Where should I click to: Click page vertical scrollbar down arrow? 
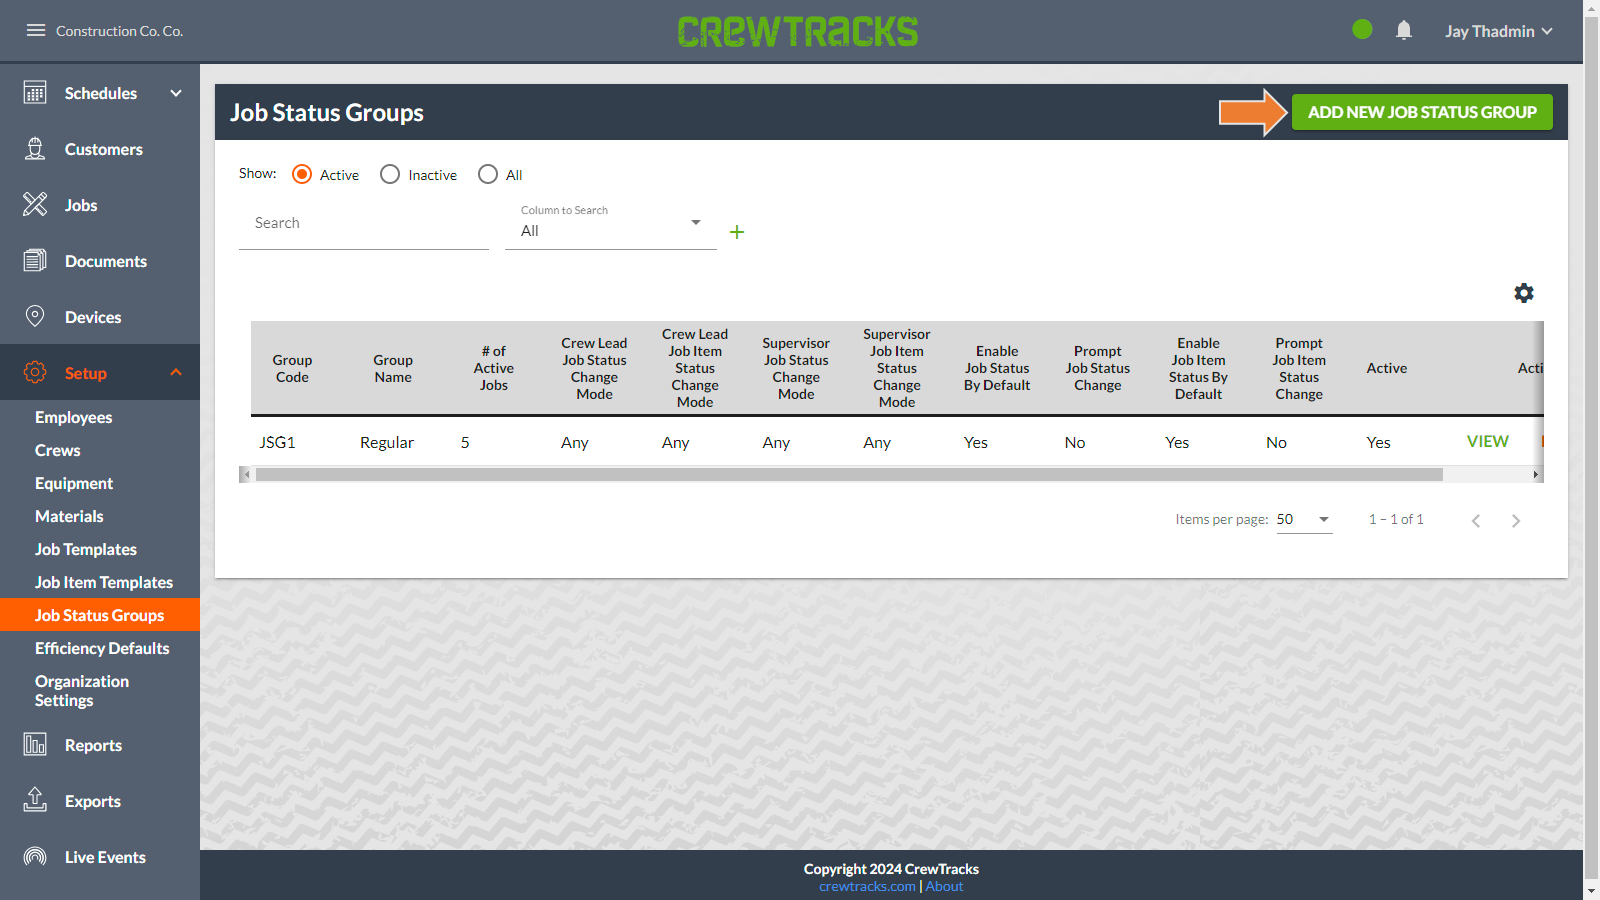tap(1592, 891)
